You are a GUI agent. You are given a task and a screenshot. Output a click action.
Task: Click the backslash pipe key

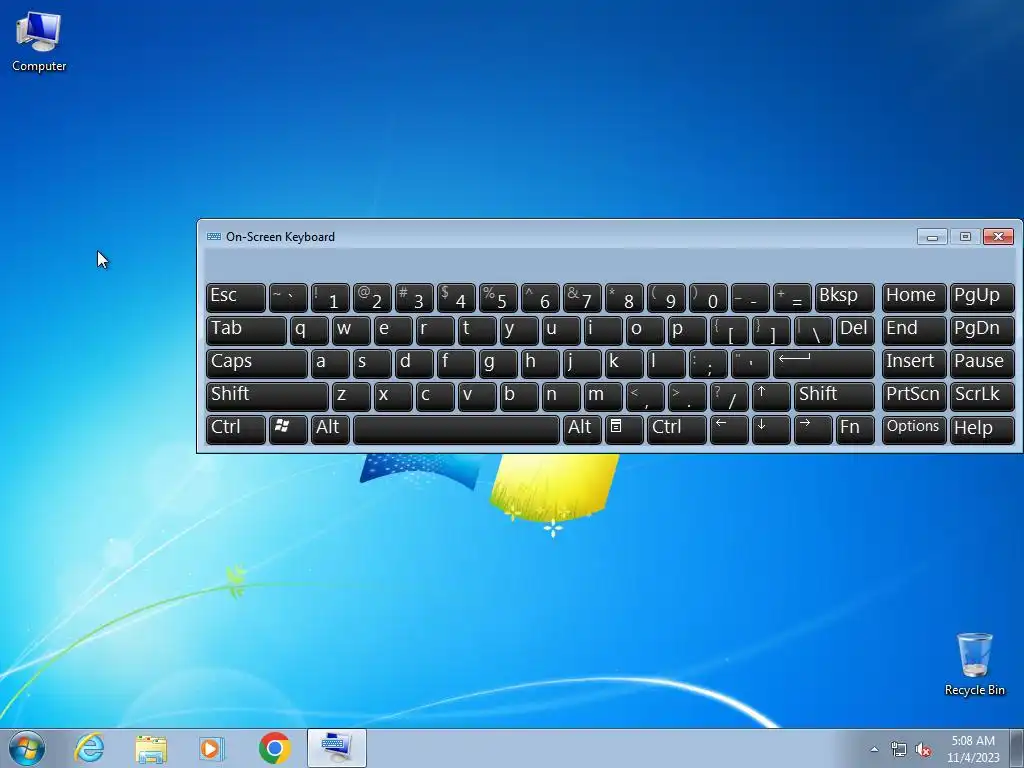click(813, 330)
